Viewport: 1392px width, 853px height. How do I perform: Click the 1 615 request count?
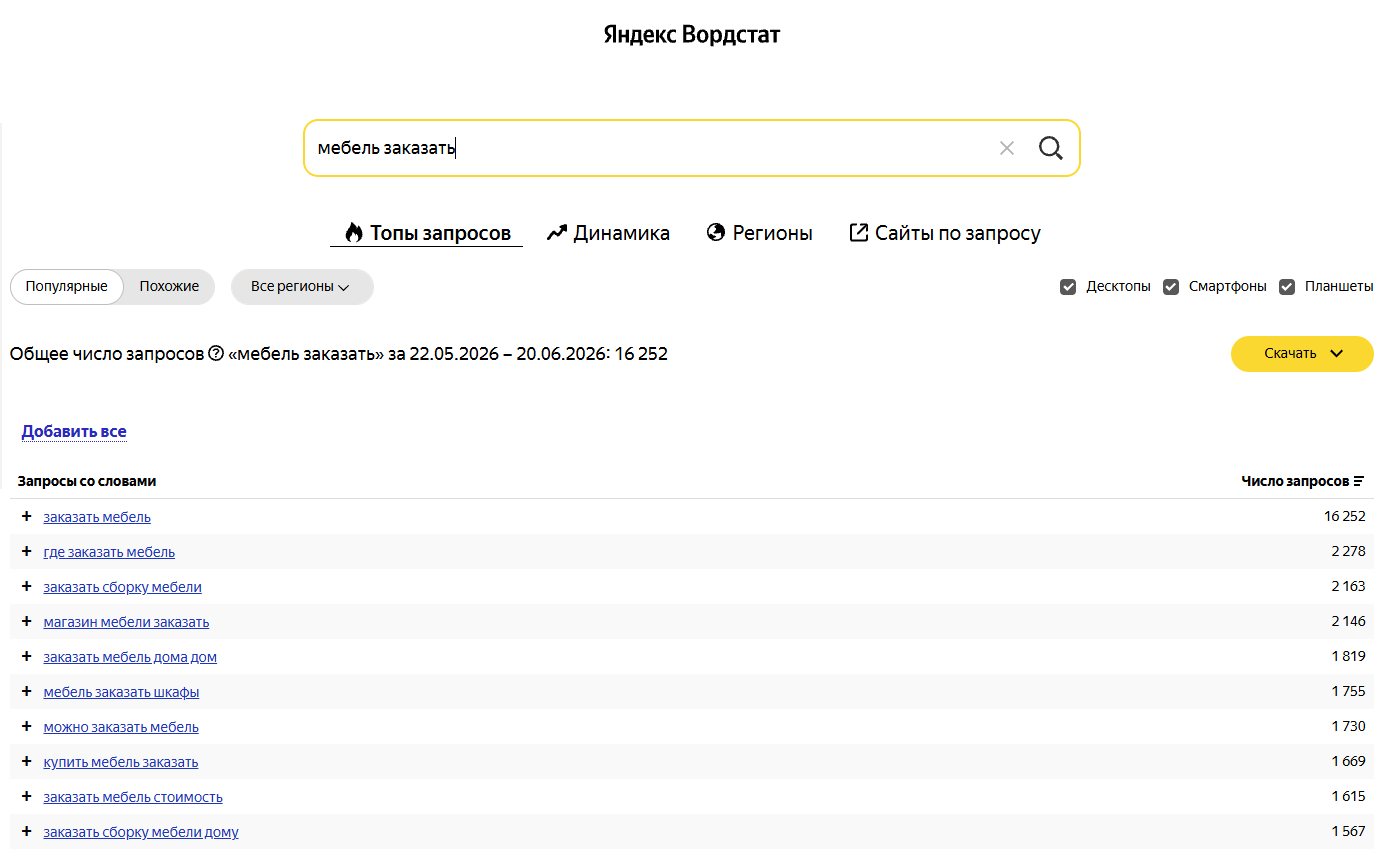tap(1348, 797)
